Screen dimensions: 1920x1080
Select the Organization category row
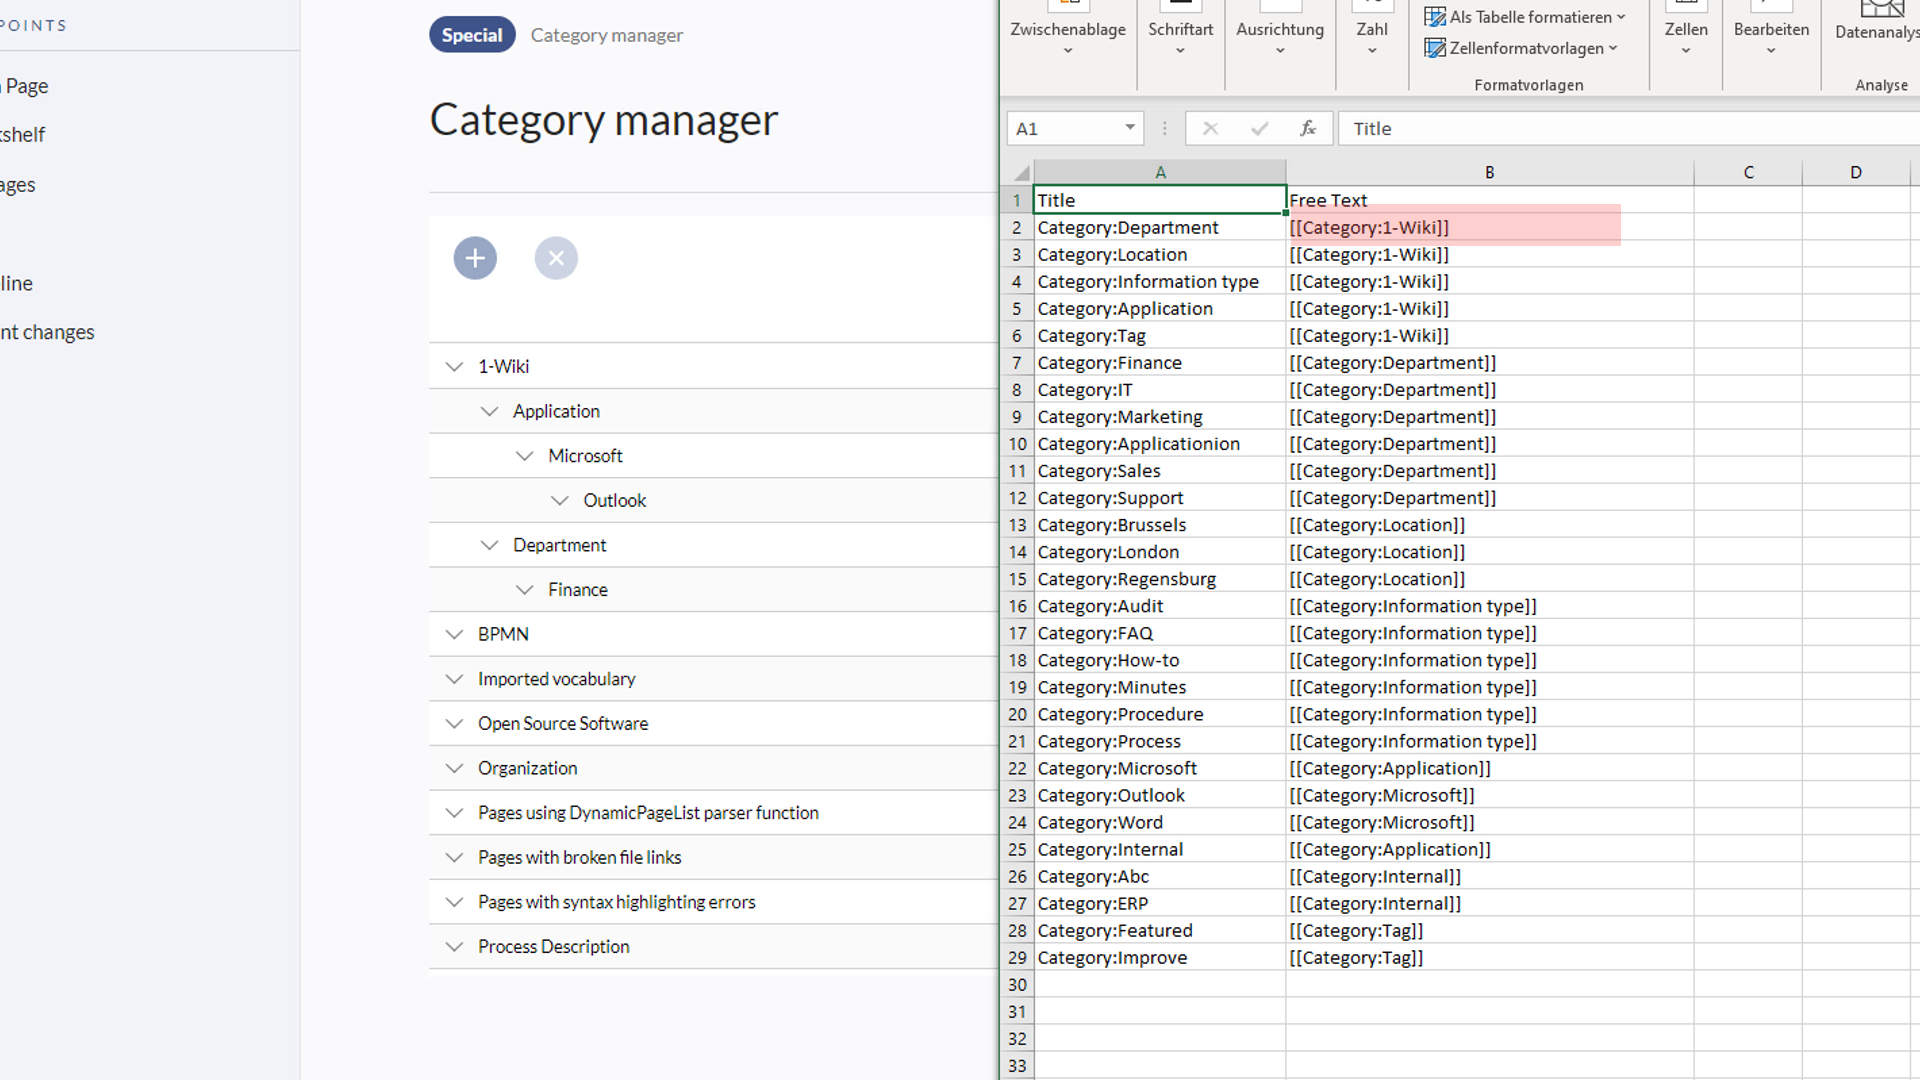coord(714,768)
